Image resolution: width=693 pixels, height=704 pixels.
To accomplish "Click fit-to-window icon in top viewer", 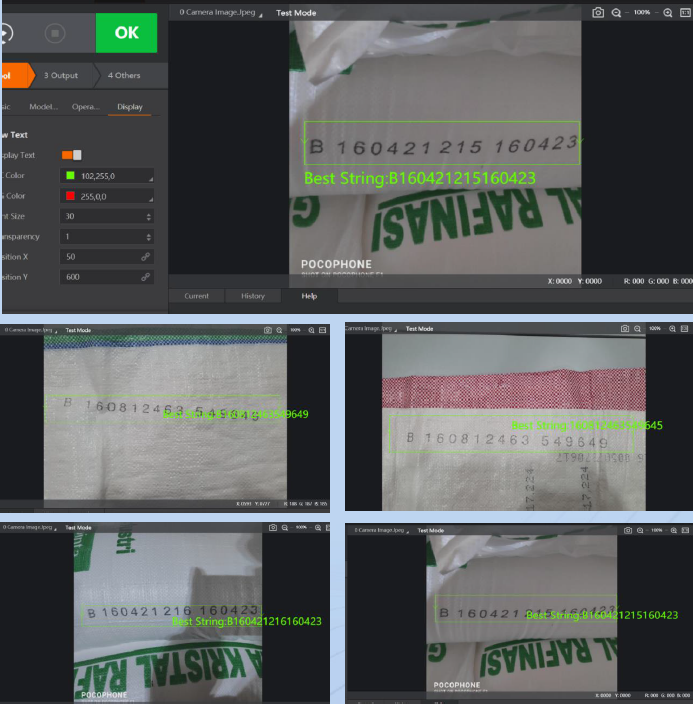I will coord(684,13).
